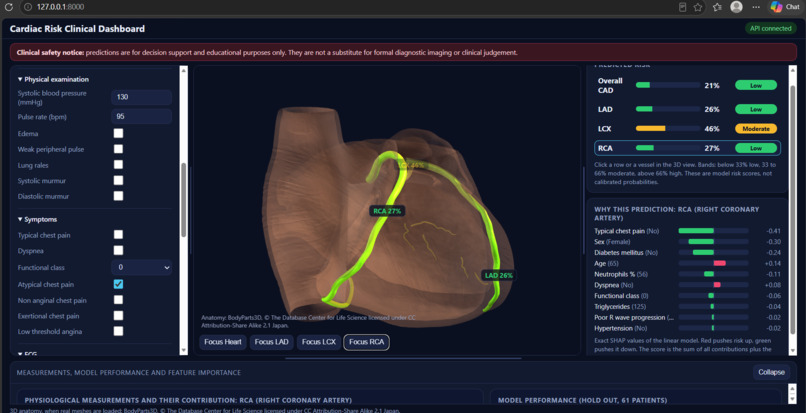
Task: Open the browser profile avatar
Action: pyautogui.click(x=737, y=7)
